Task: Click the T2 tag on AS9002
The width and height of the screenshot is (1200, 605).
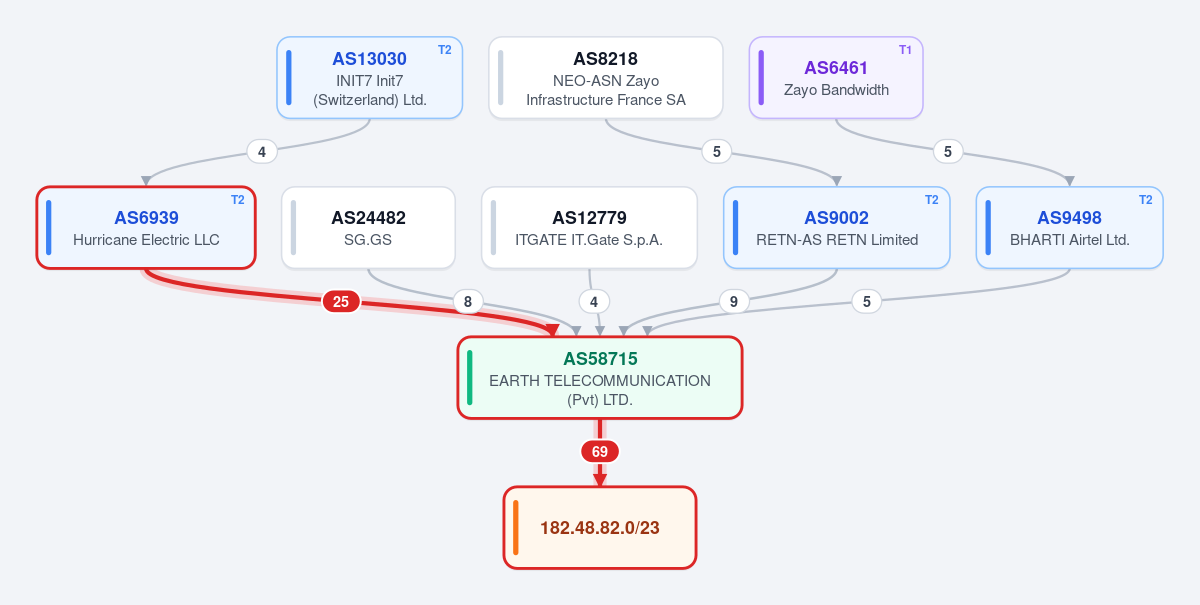Action: click(932, 200)
